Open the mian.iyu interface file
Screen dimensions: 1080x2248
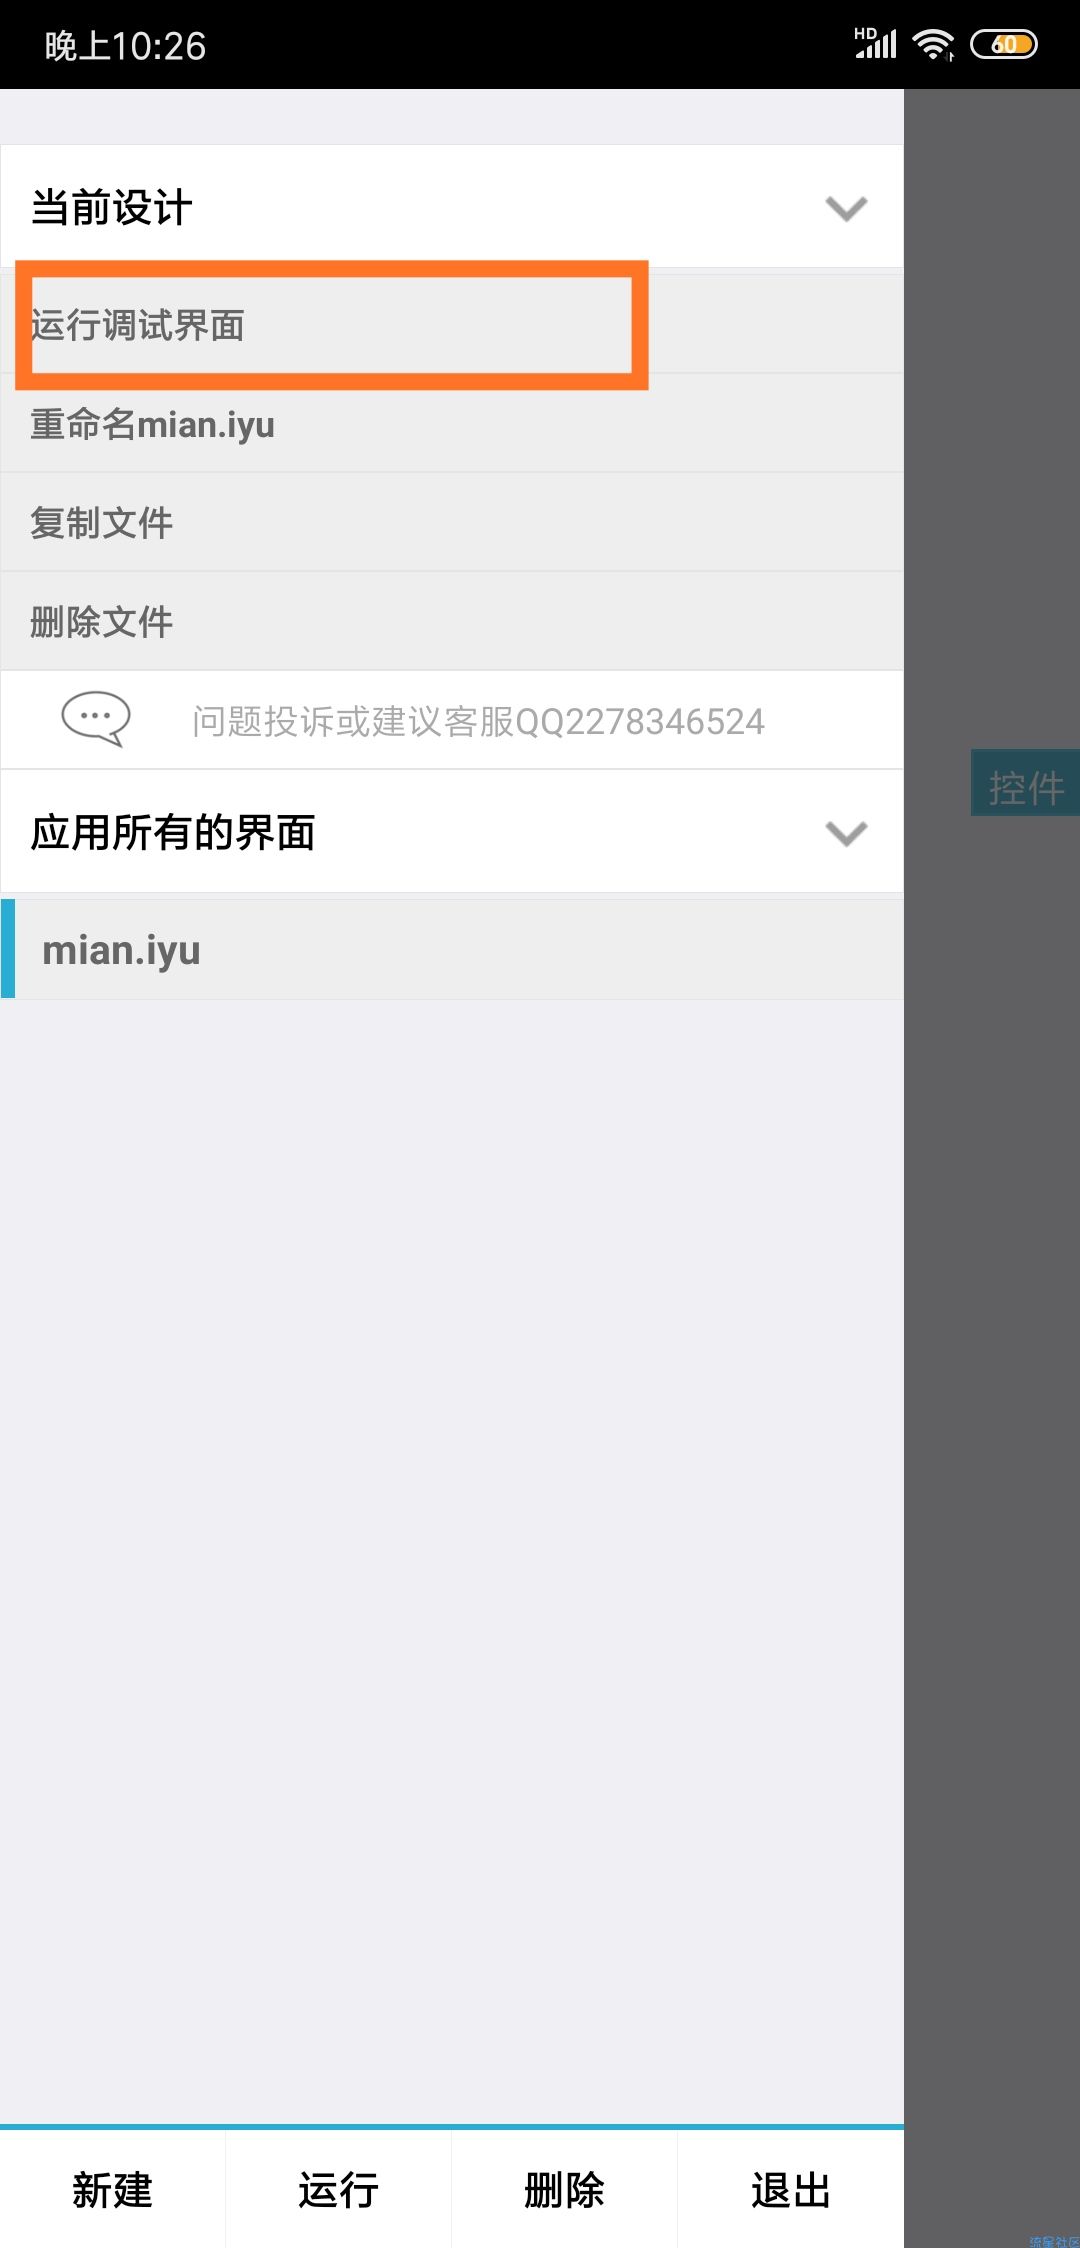click(x=452, y=949)
